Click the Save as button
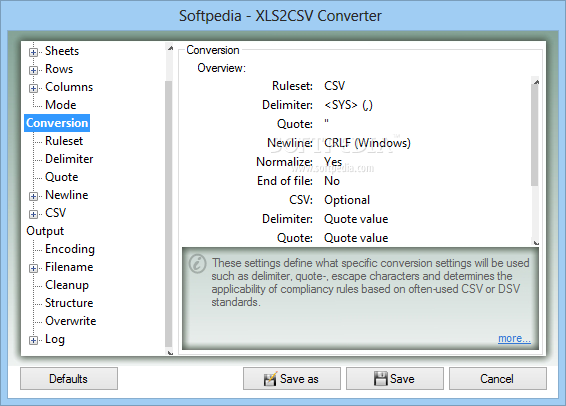This screenshot has width=566, height=406. [x=292, y=379]
